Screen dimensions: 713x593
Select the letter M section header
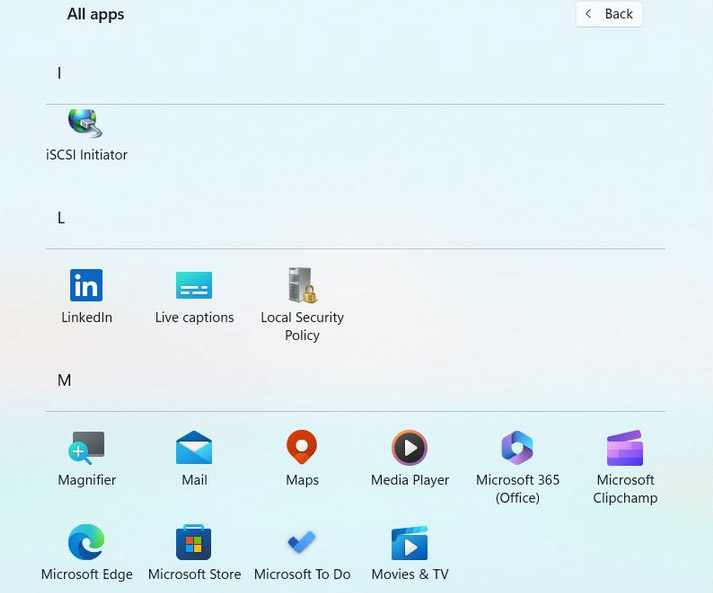64,380
